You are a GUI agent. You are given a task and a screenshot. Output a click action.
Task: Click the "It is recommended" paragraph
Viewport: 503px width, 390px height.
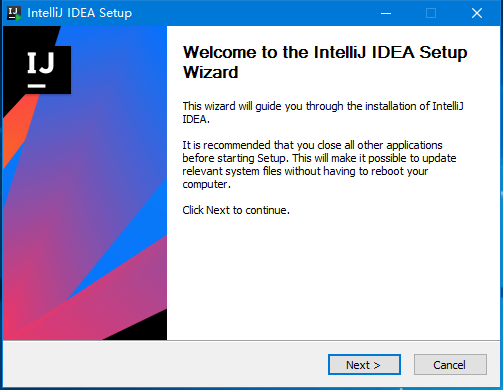click(319, 164)
